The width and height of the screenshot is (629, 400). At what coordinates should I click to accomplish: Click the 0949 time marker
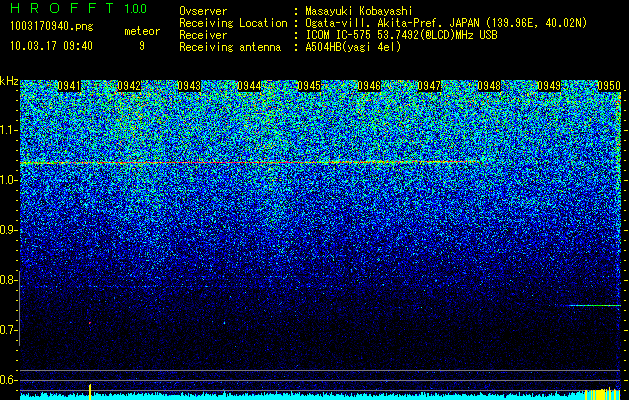click(549, 86)
